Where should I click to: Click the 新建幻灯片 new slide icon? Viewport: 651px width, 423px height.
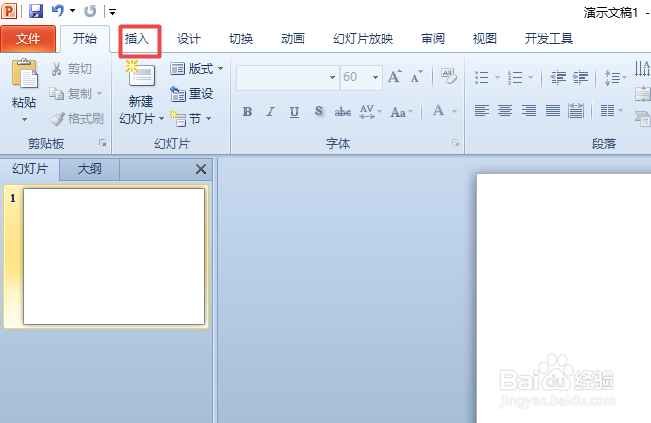[x=141, y=74]
